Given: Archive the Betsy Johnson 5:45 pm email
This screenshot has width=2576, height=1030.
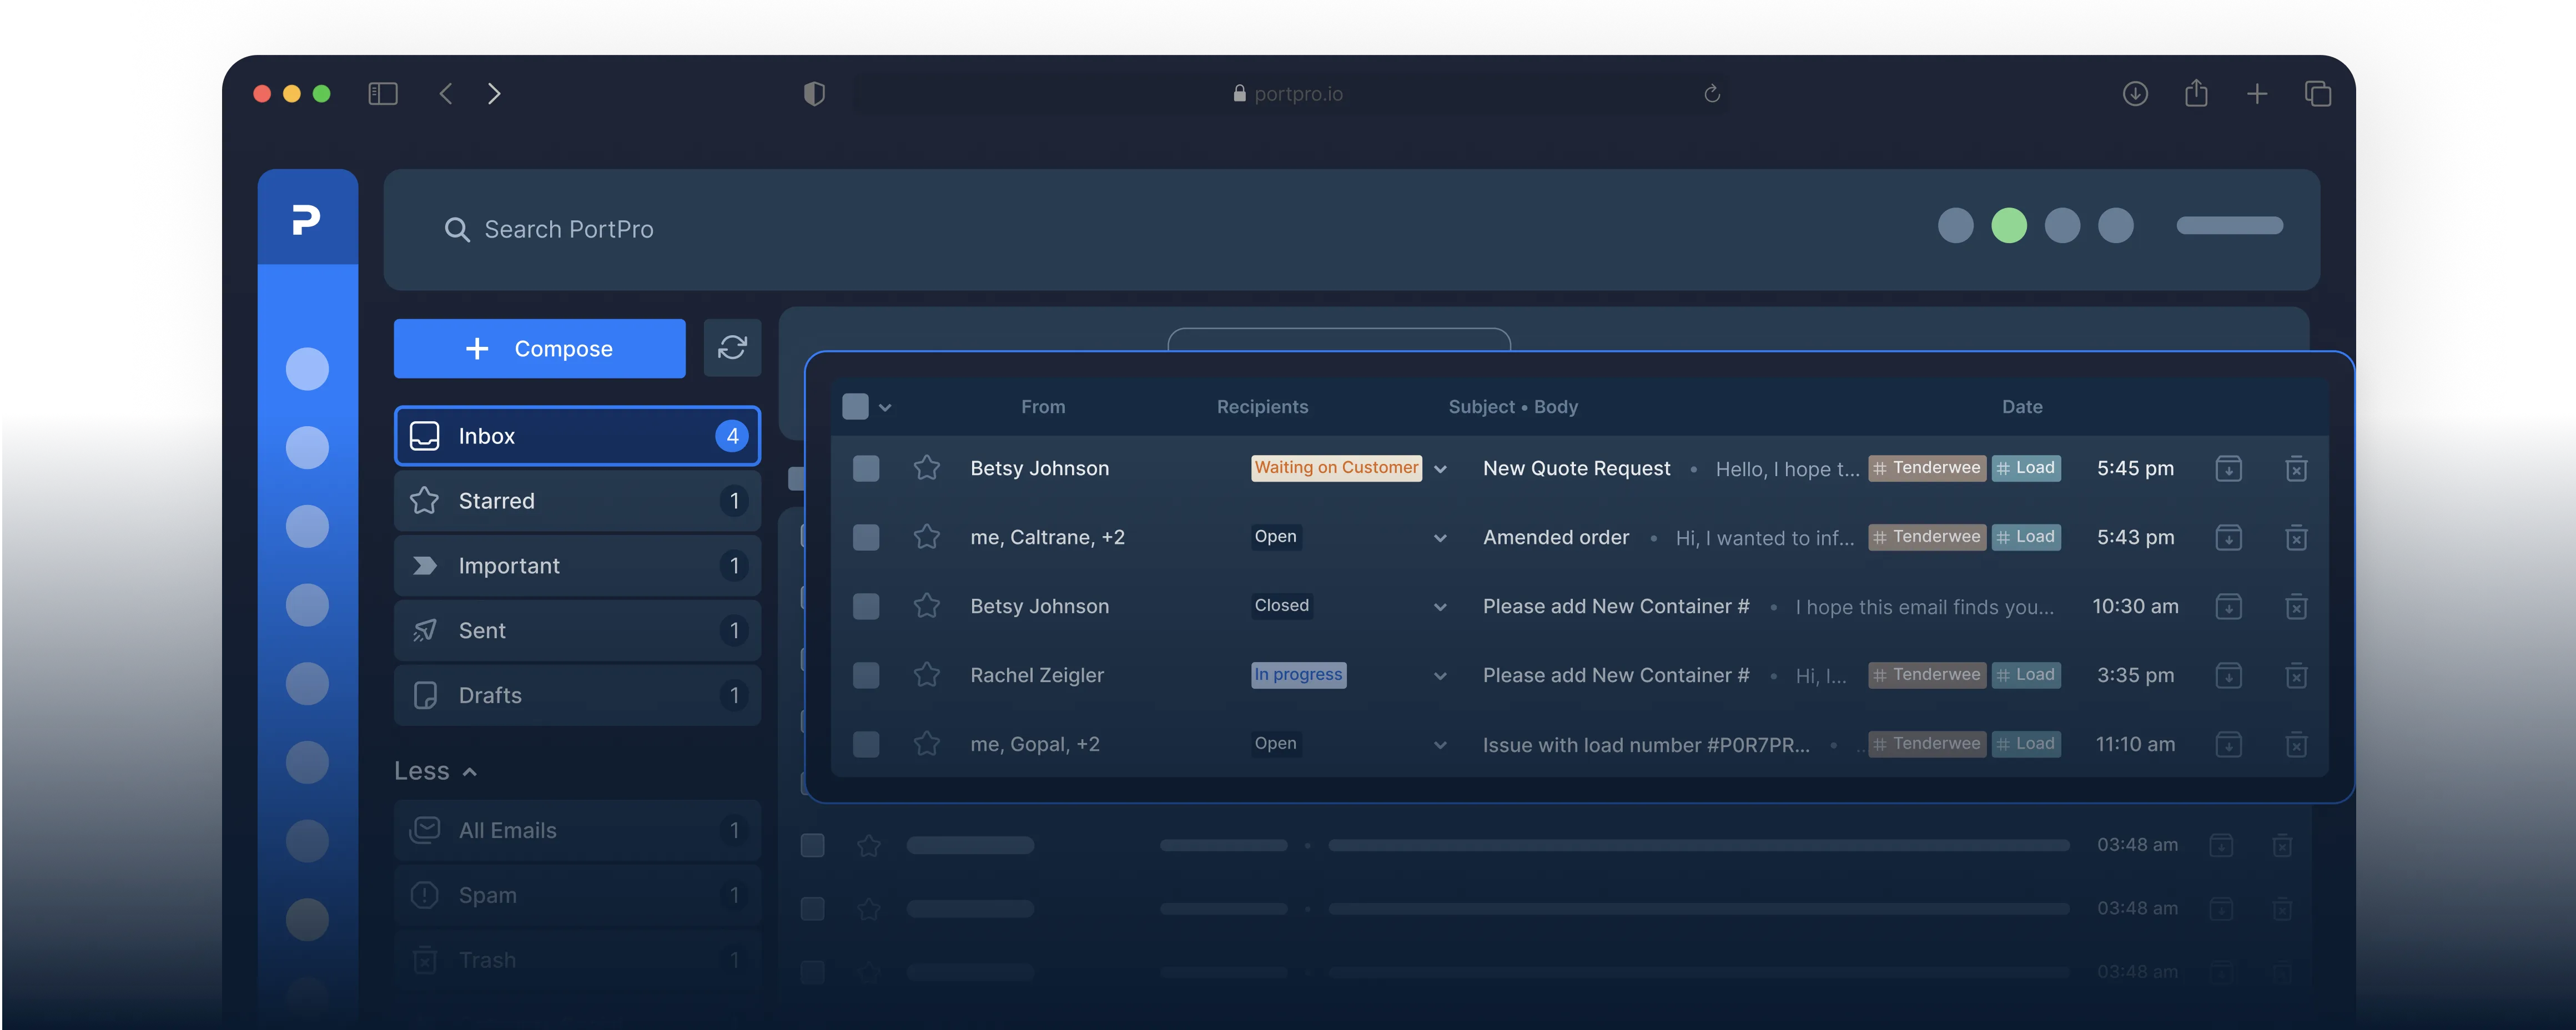Looking at the screenshot, I should click(2228, 468).
